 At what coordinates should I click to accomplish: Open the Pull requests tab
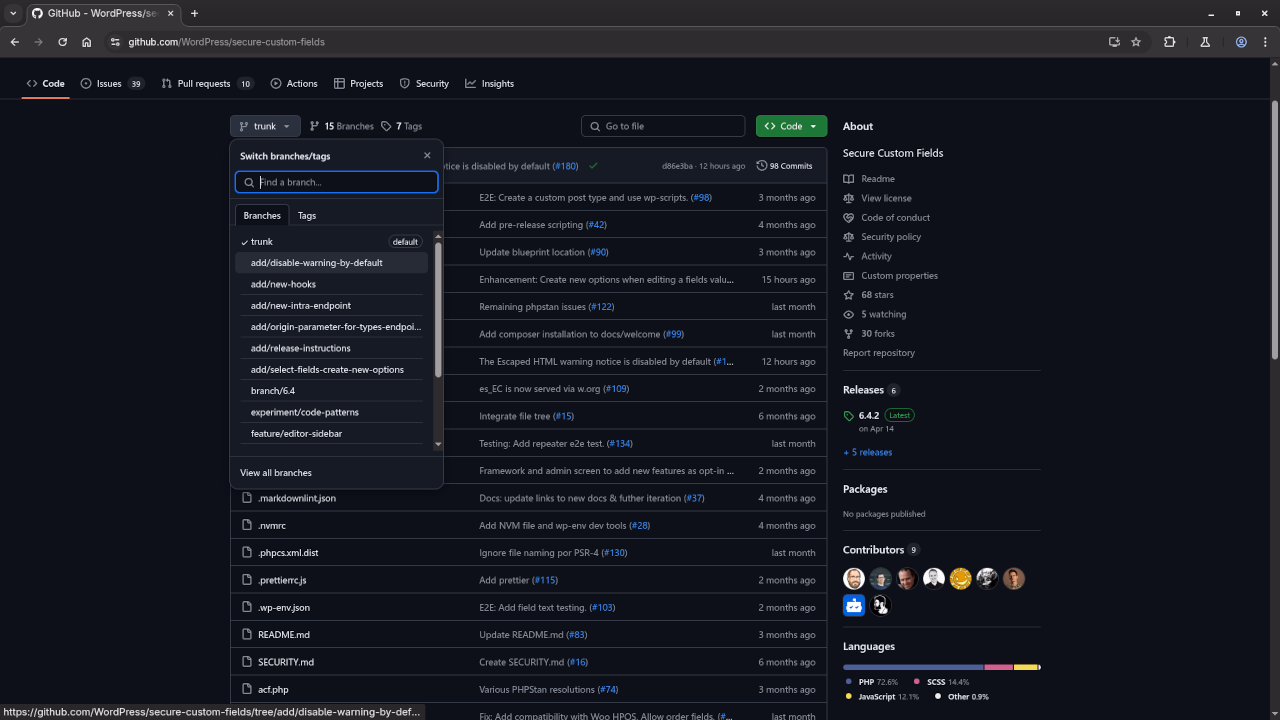coord(207,84)
